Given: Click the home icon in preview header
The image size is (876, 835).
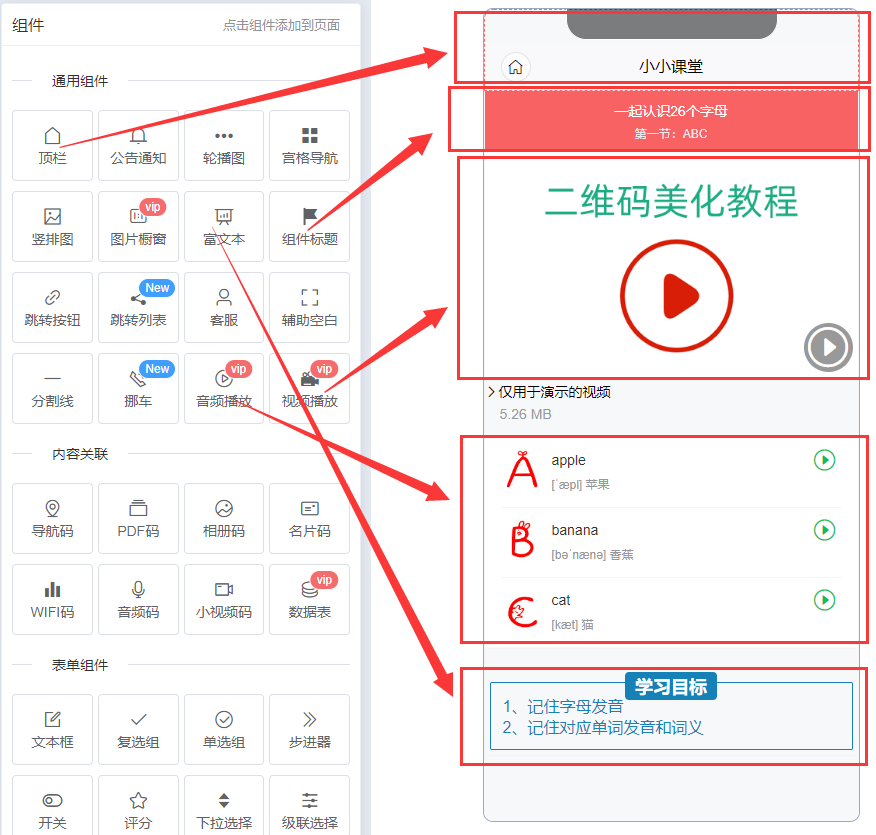Looking at the screenshot, I should tap(515, 67).
